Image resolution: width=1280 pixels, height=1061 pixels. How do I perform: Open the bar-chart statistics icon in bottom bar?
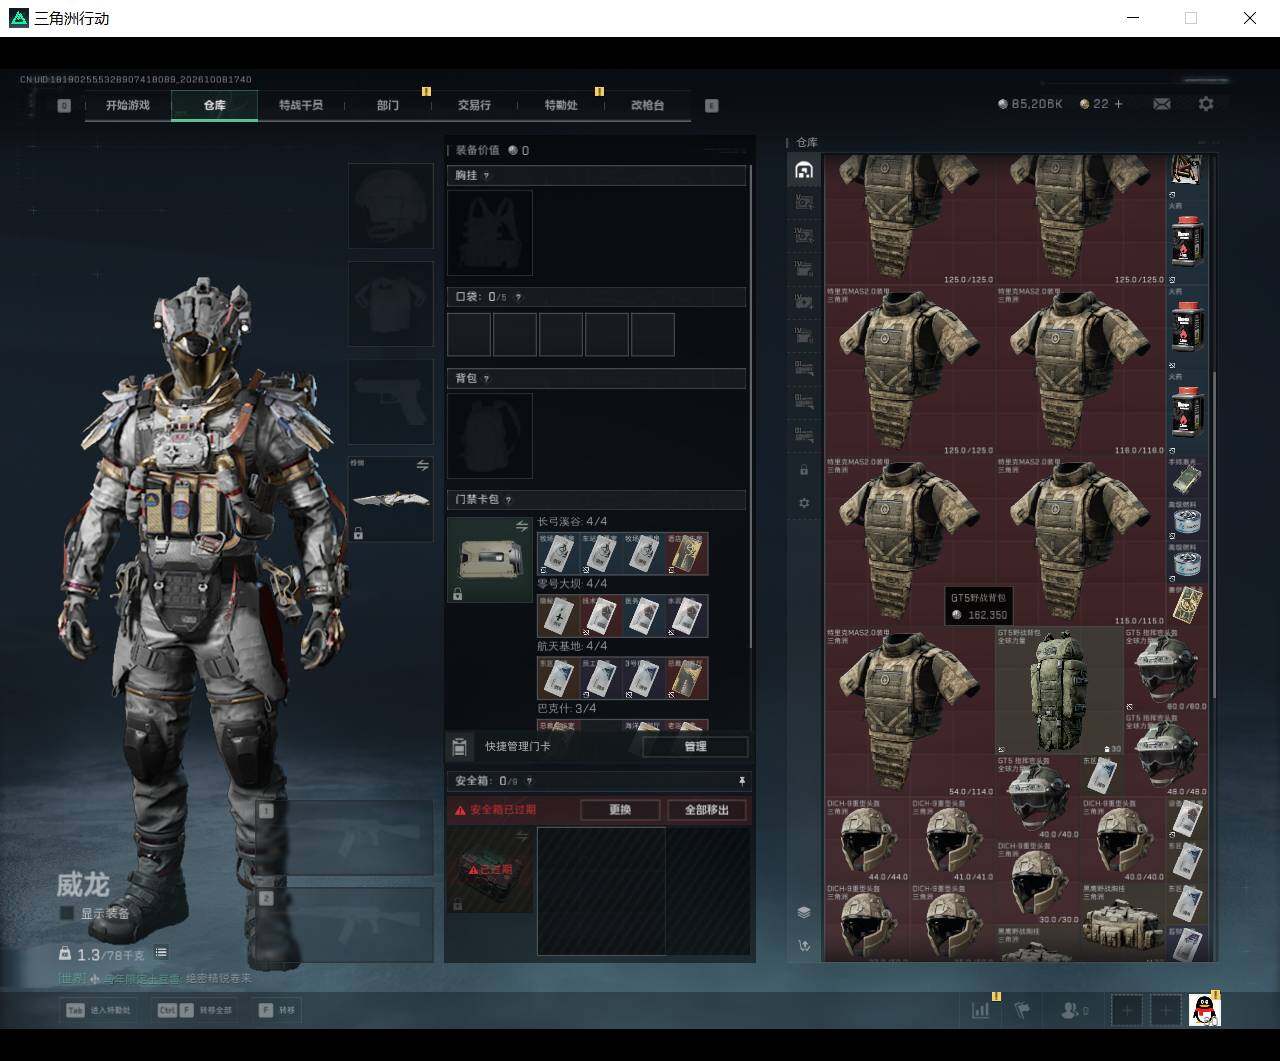click(x=980, y=1010)
